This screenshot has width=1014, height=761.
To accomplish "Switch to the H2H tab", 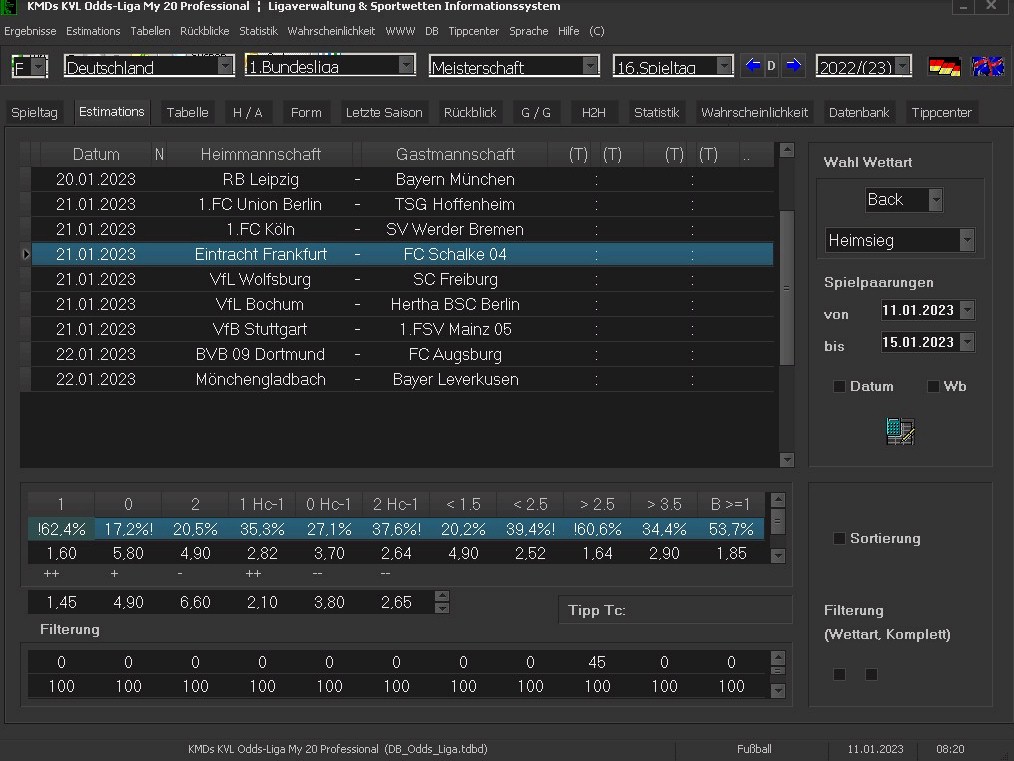I will pyautogui.click(x=594, y=113).
